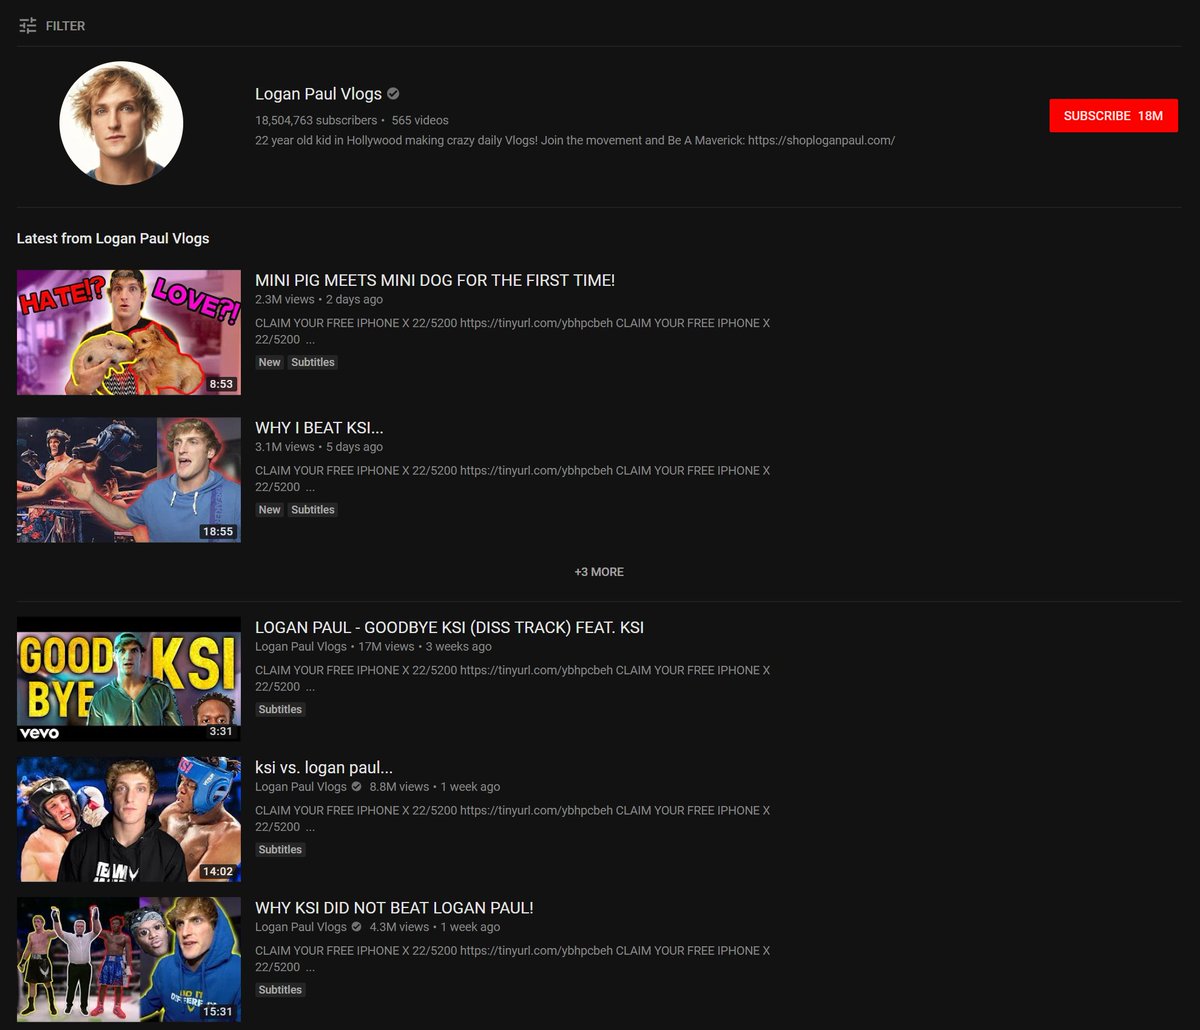Open the channel name beside 8.8M views
The height and width of the screenshot is (1030, 1200).
point(301,787)
